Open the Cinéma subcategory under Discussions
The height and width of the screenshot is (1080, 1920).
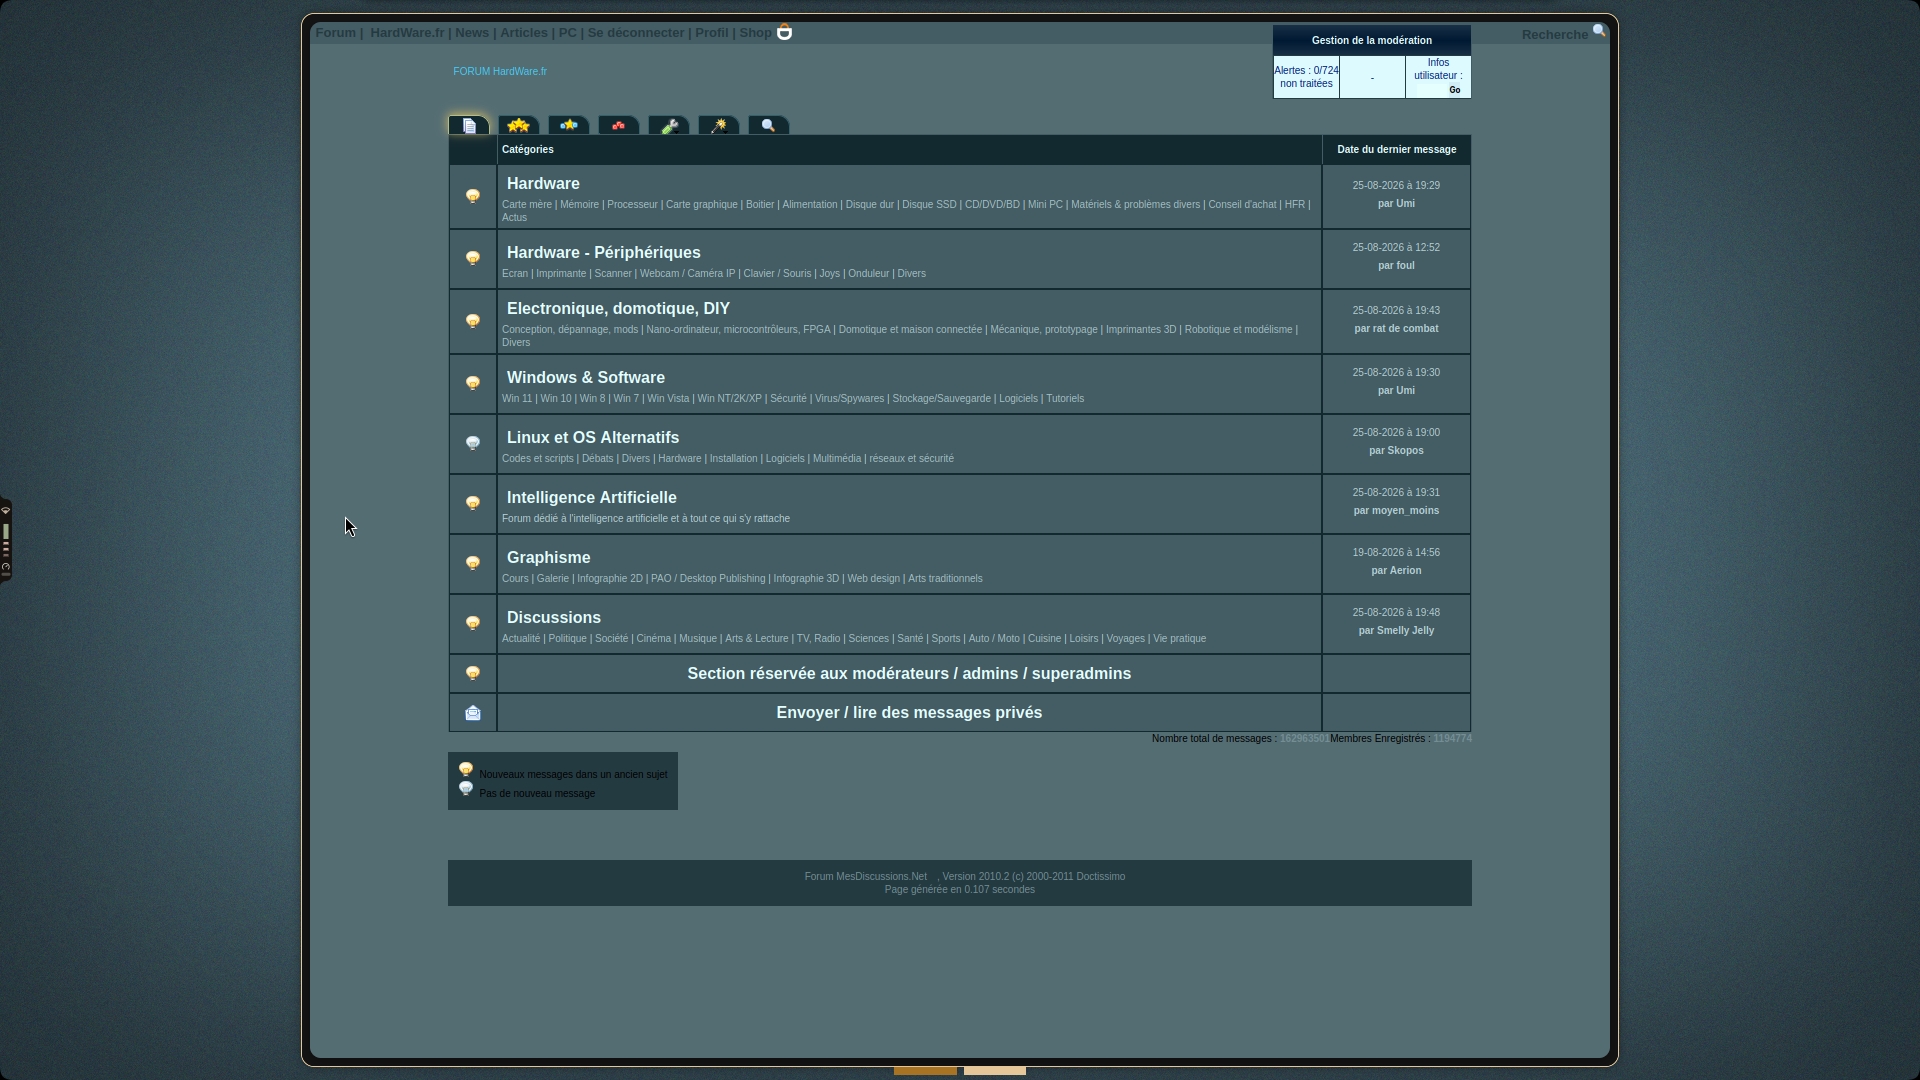pyautogui.click(x=654, y=639)
